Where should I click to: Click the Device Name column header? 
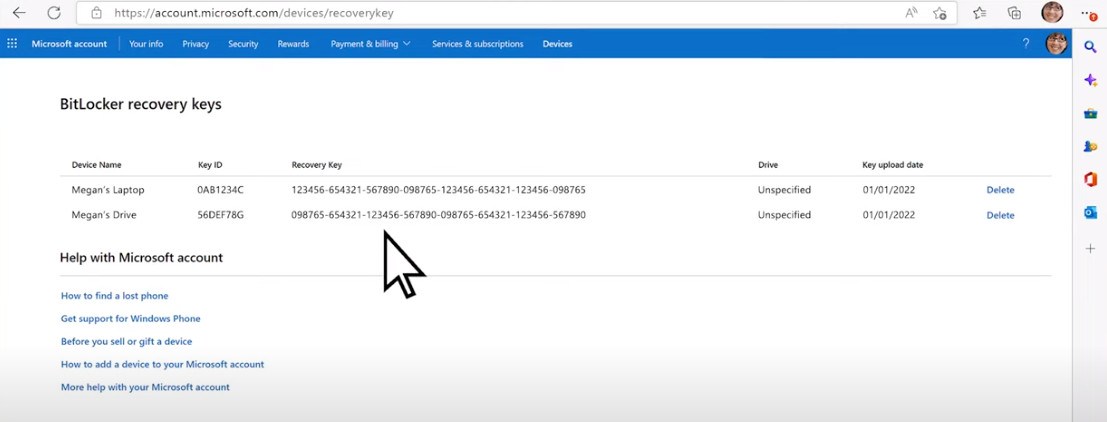pos(97,165)
